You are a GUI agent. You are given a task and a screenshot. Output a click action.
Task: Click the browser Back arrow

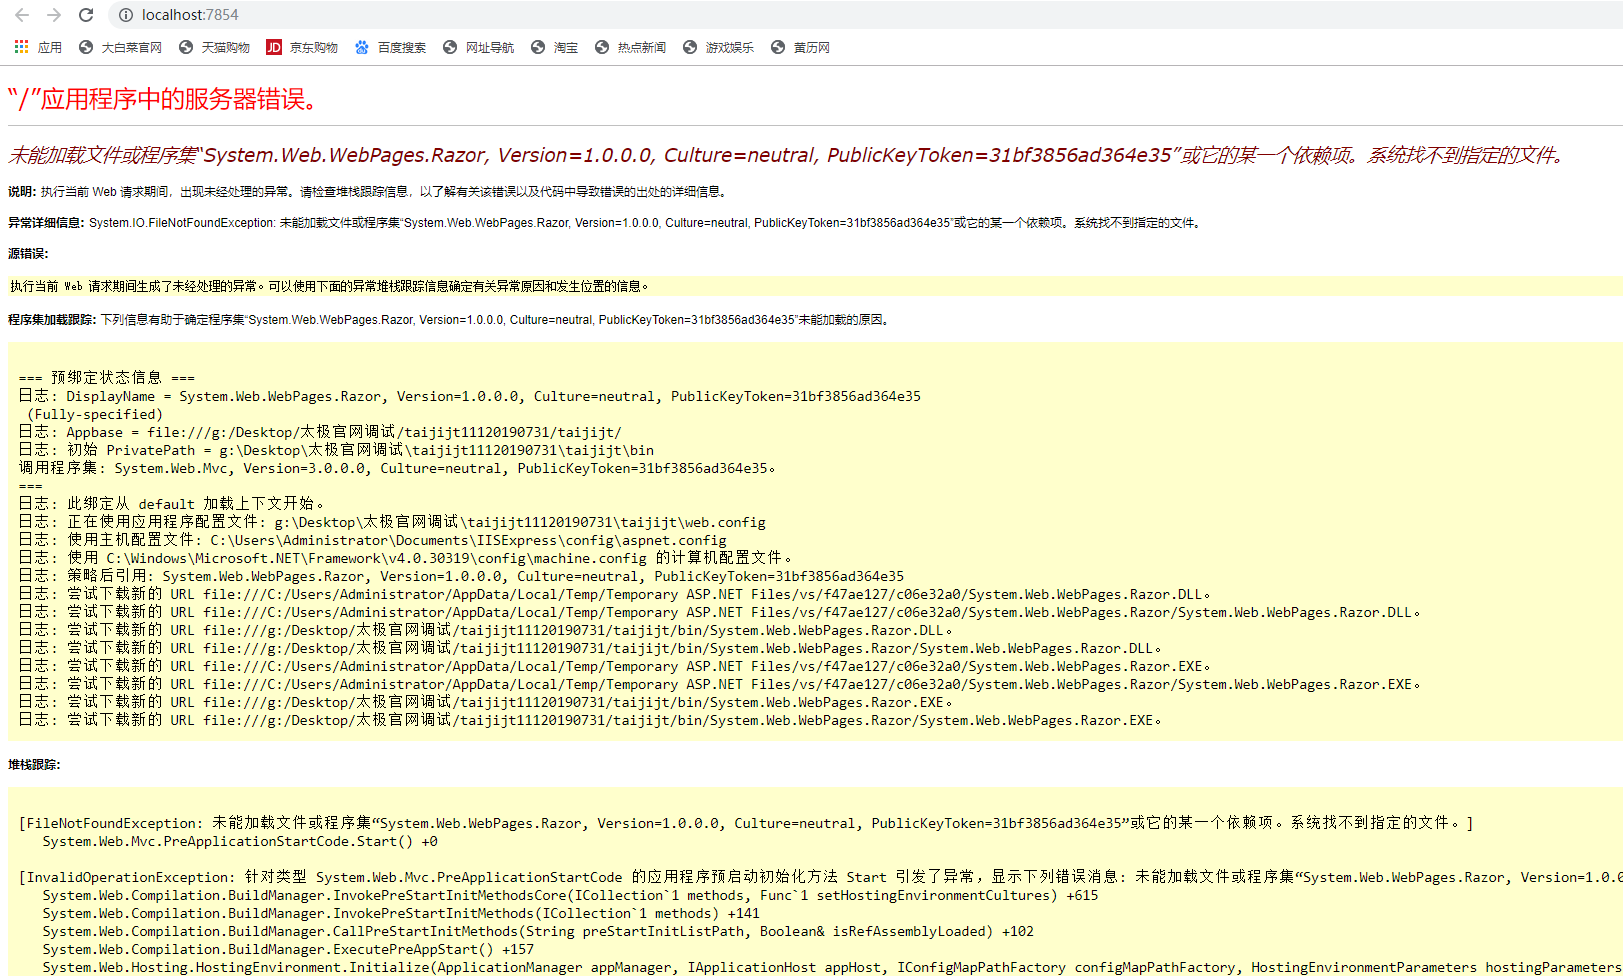pyautogui.click(x=22, y=15)
